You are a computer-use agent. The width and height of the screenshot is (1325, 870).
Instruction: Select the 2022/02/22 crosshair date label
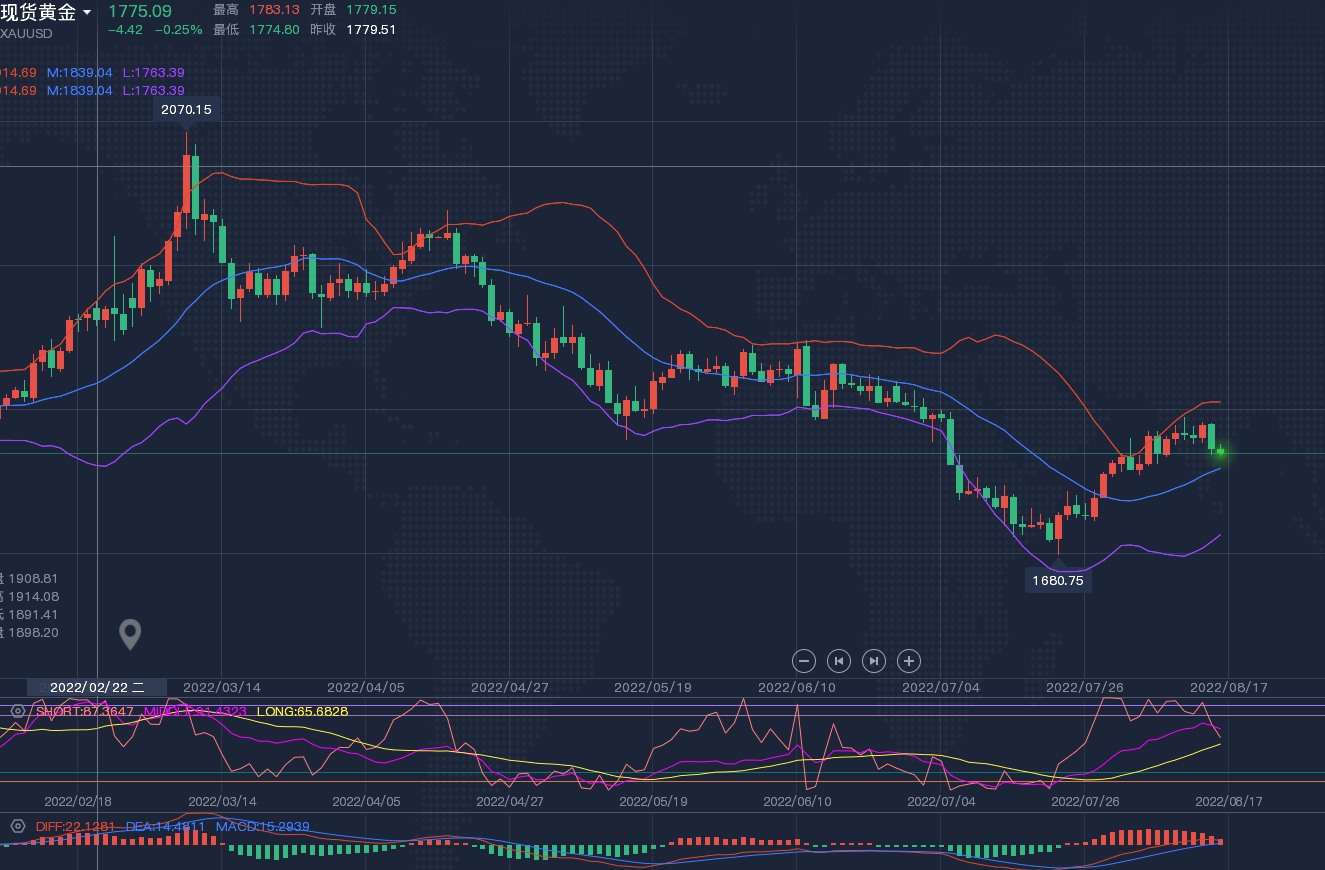pyautogui.click(x=96, y=687)
